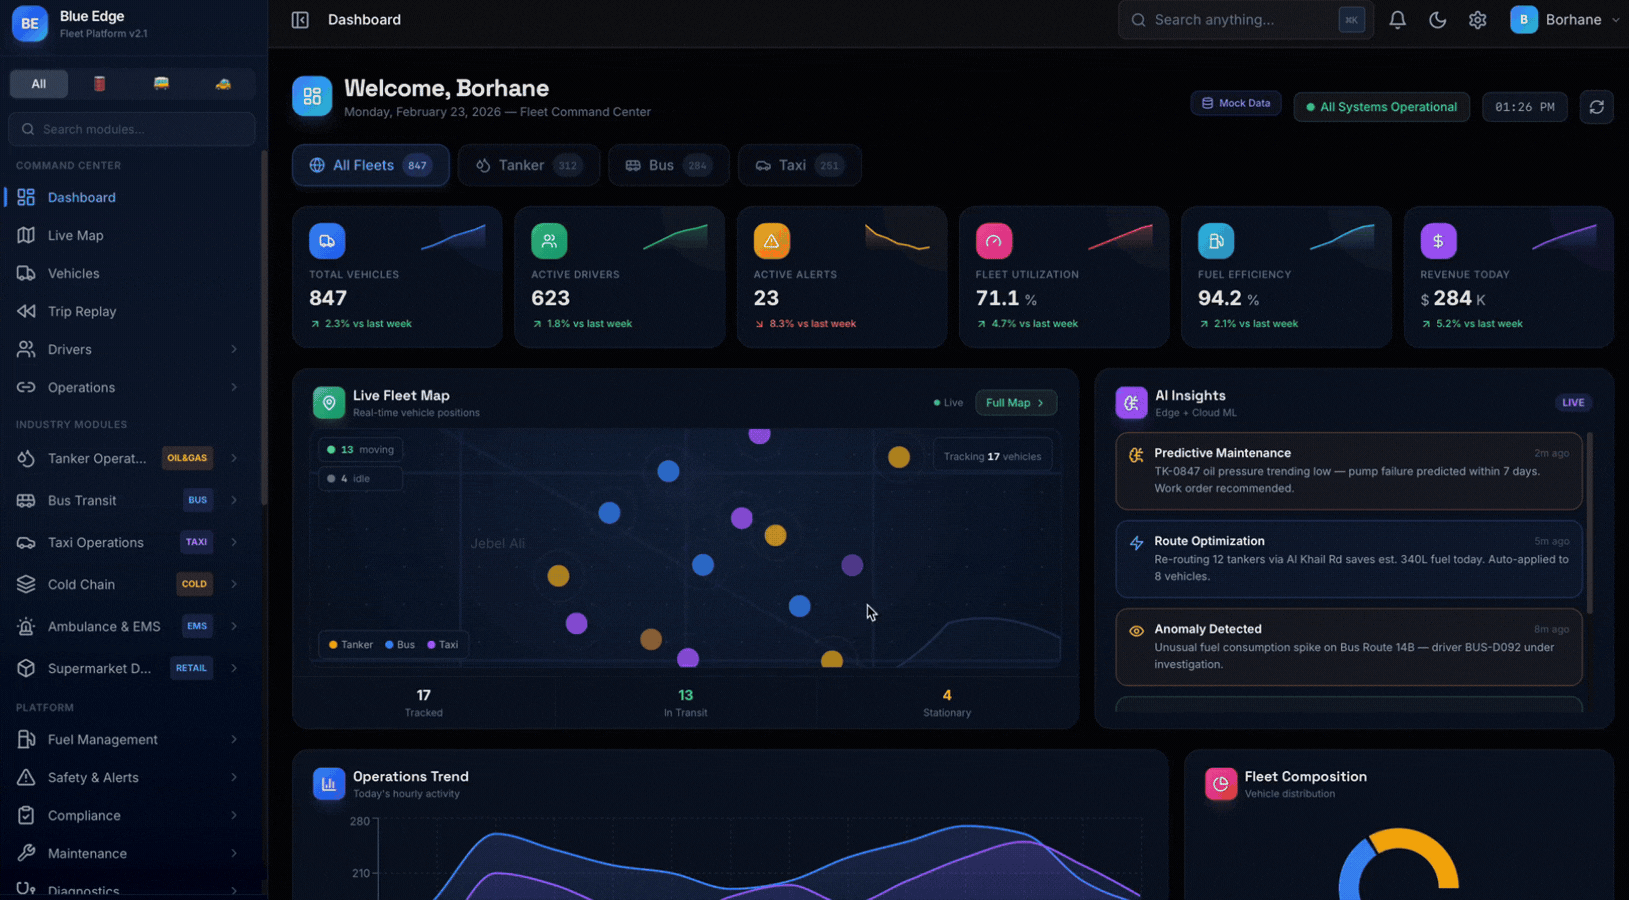Open the Borhane account dropdown
The image size is (1629, 900).
[x=1565, y=19]
